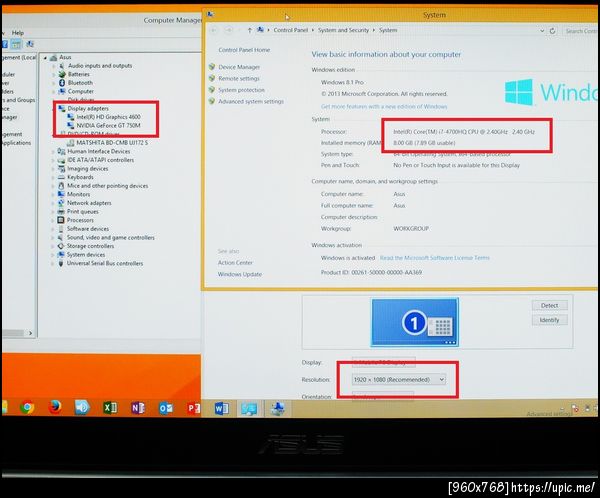
Task: Open the Help menu in Computer Management
Action: (x=18, y=33)
